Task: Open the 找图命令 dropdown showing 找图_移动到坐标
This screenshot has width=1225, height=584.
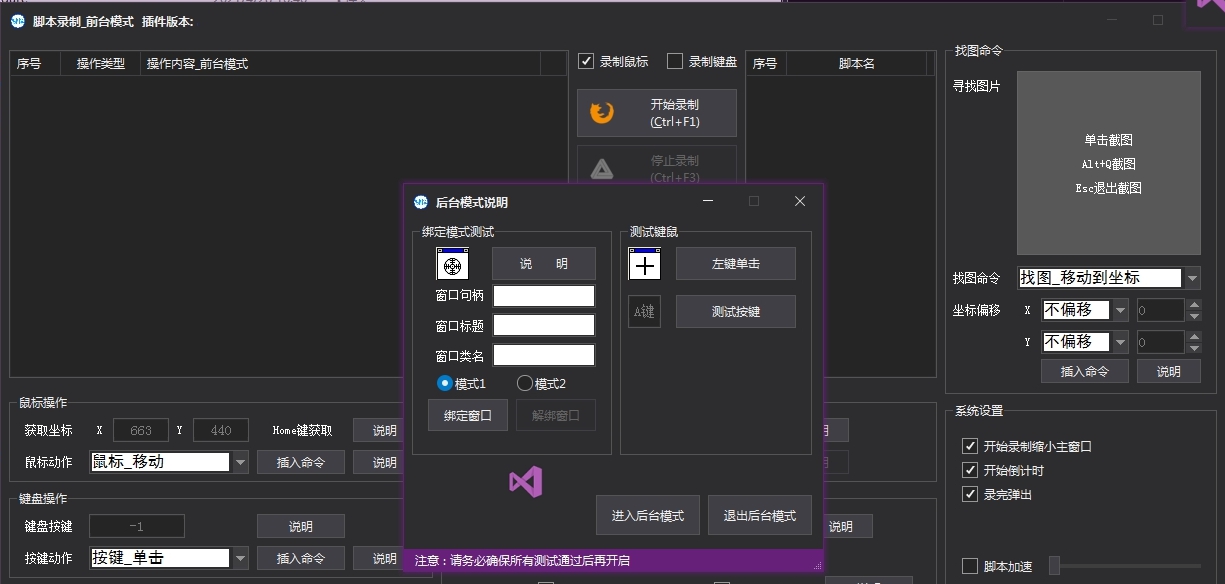Action: click(1193, 278)
